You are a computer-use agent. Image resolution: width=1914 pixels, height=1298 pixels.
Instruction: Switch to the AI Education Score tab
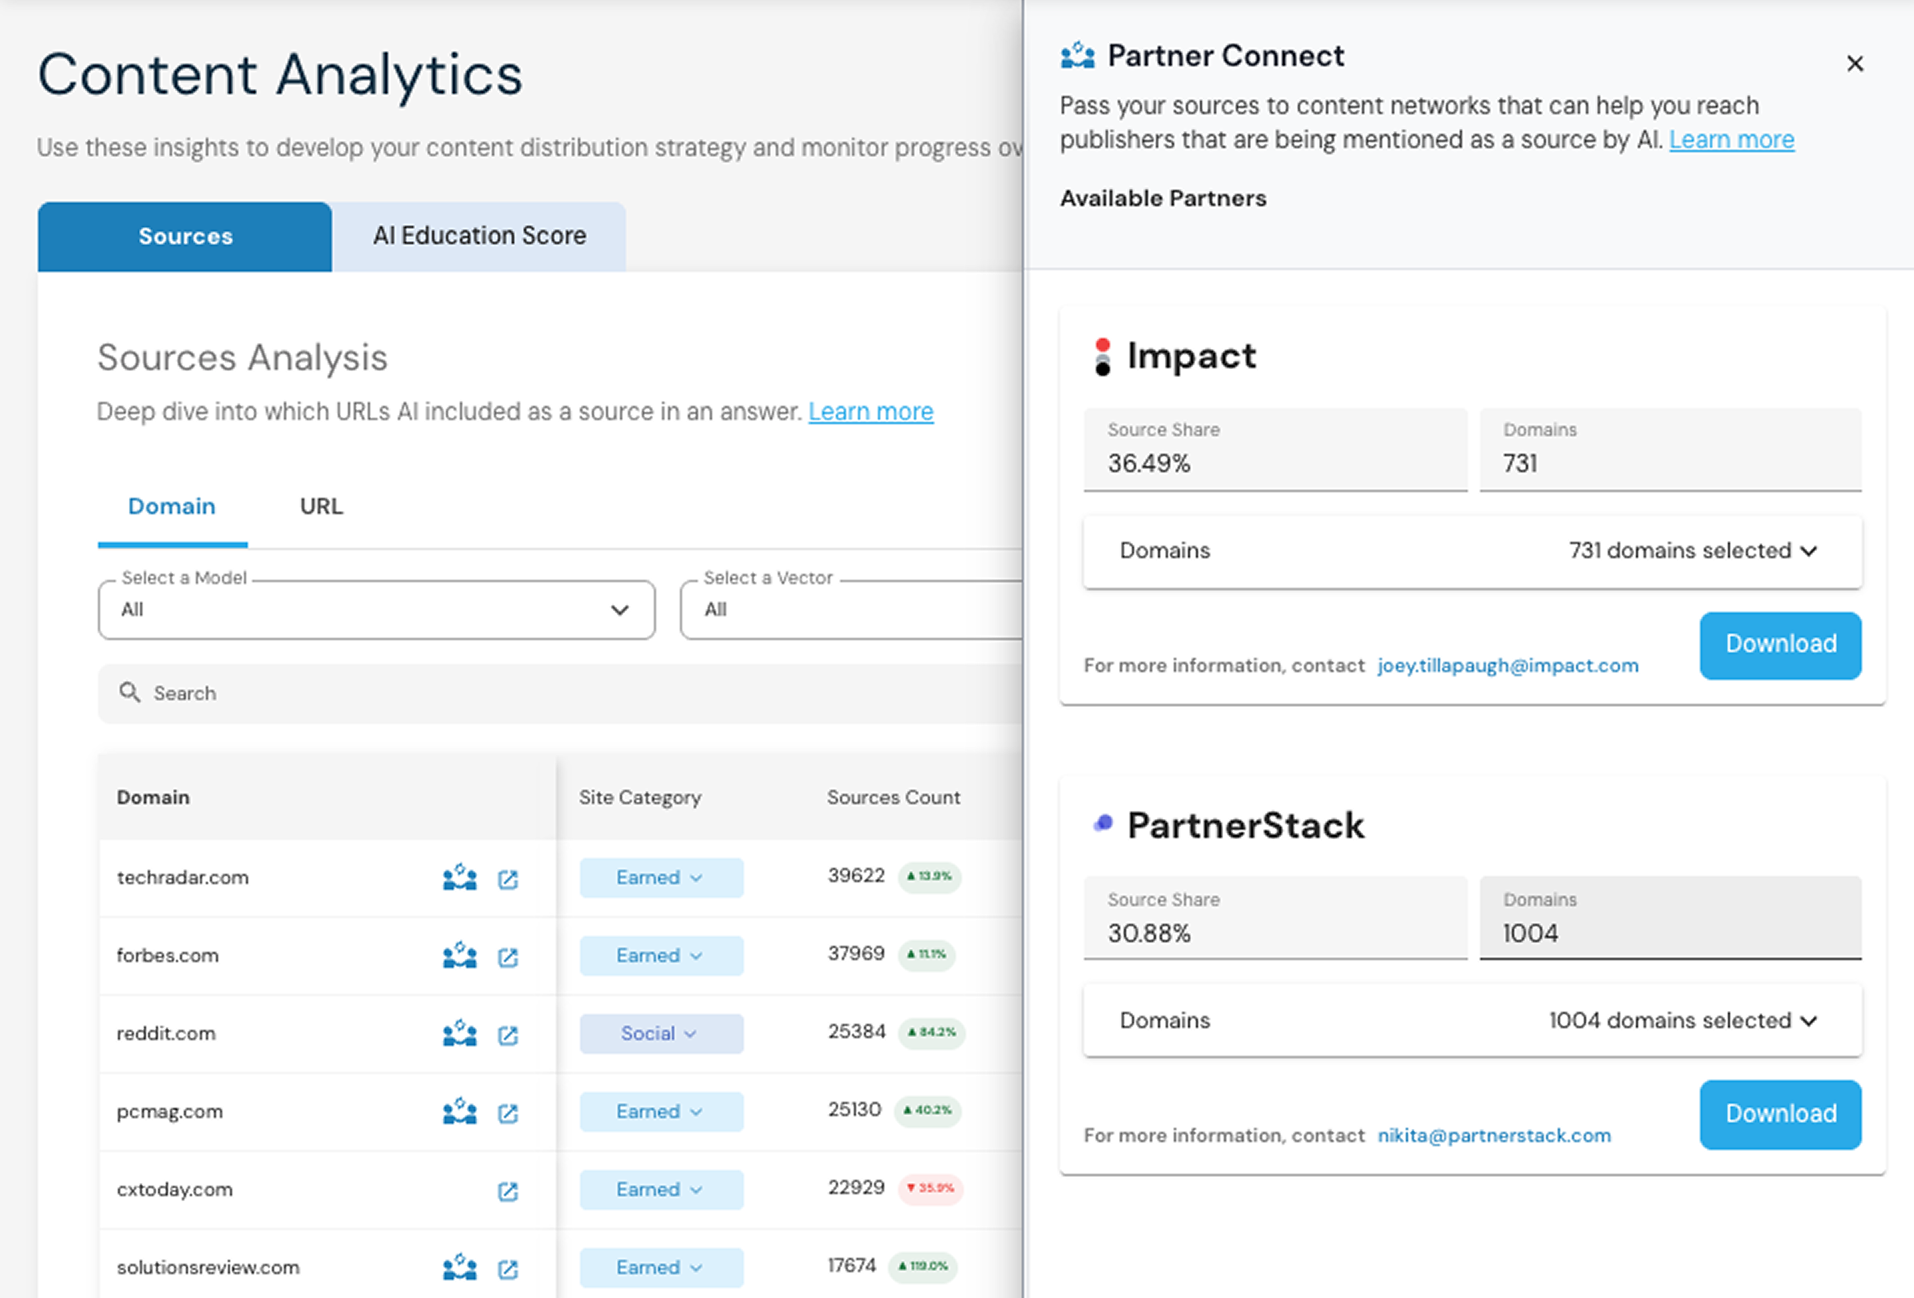pos(479,236)
